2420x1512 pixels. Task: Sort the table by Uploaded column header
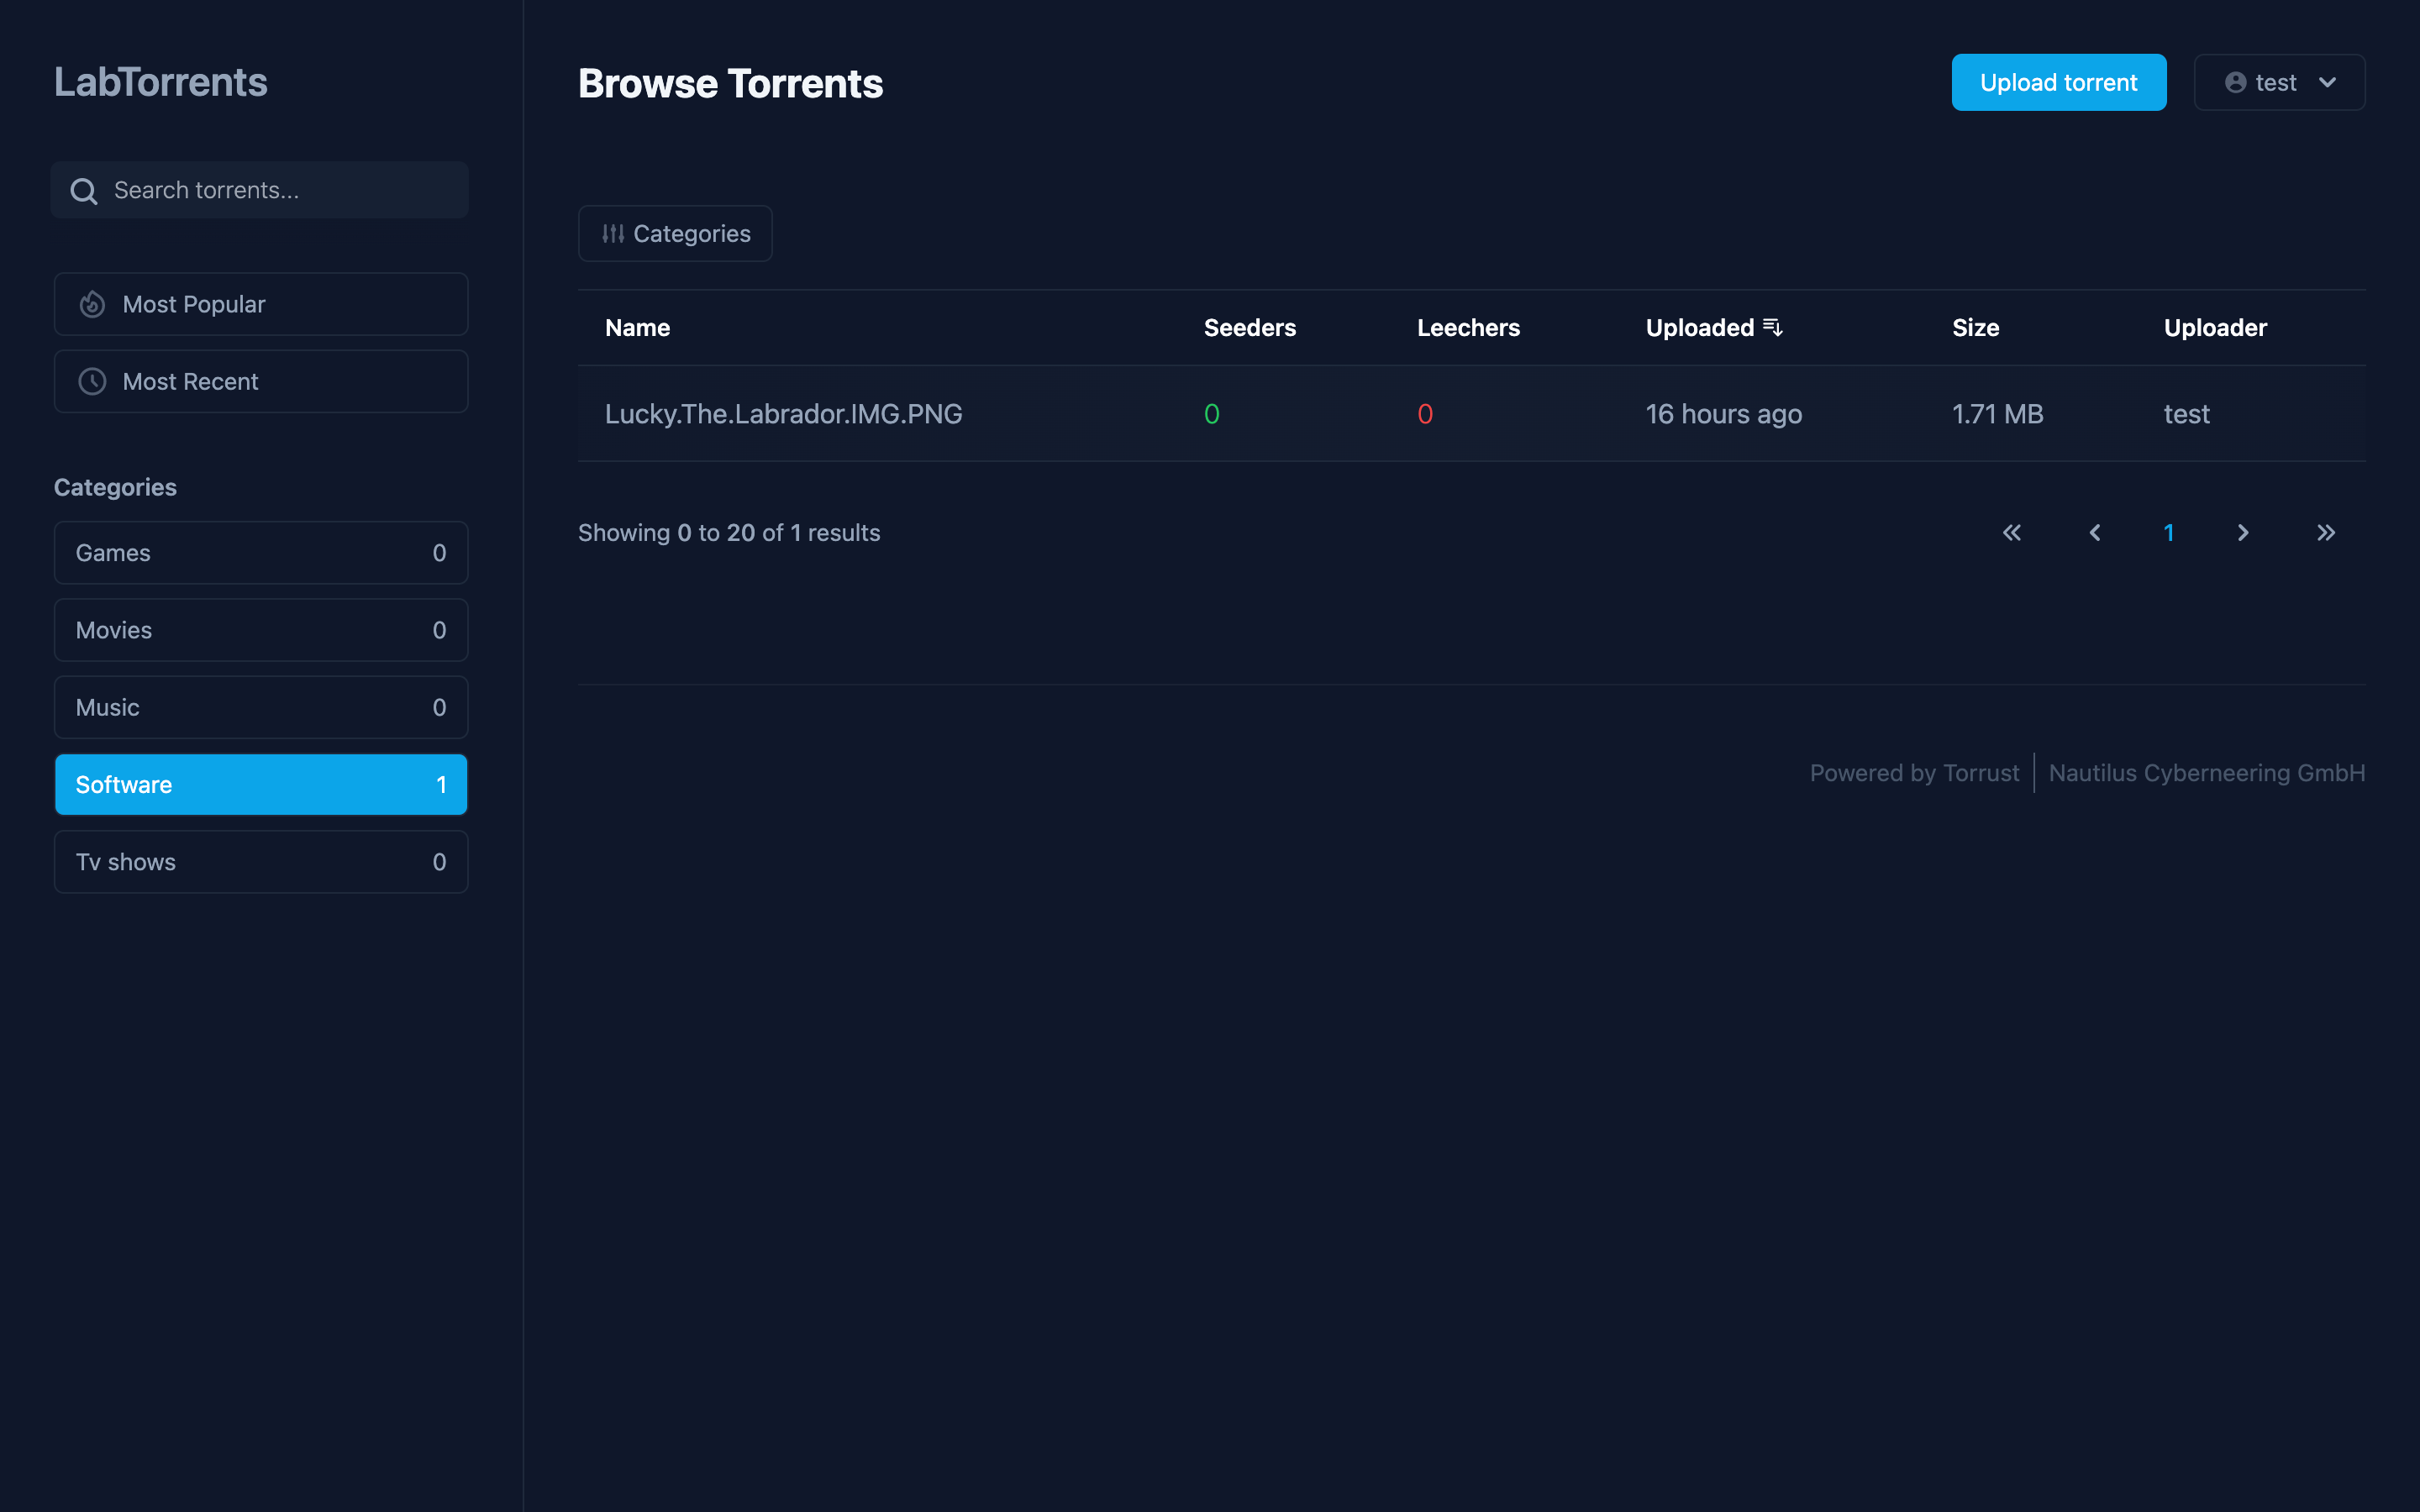[1699, 328]
